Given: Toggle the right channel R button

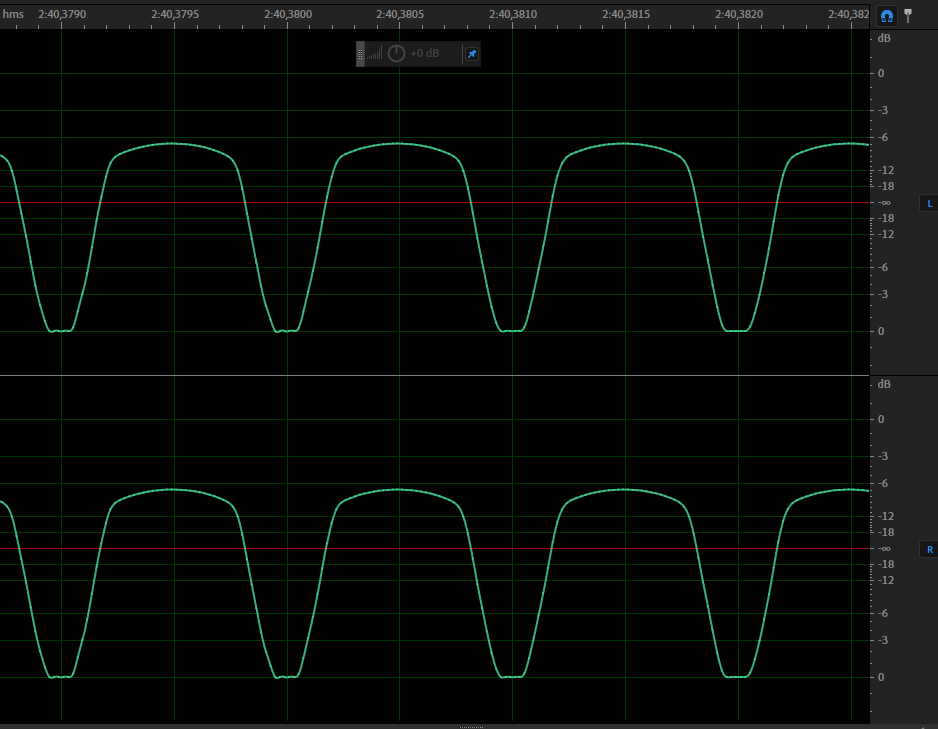Looking at the screenshot, I should [929, 549].
